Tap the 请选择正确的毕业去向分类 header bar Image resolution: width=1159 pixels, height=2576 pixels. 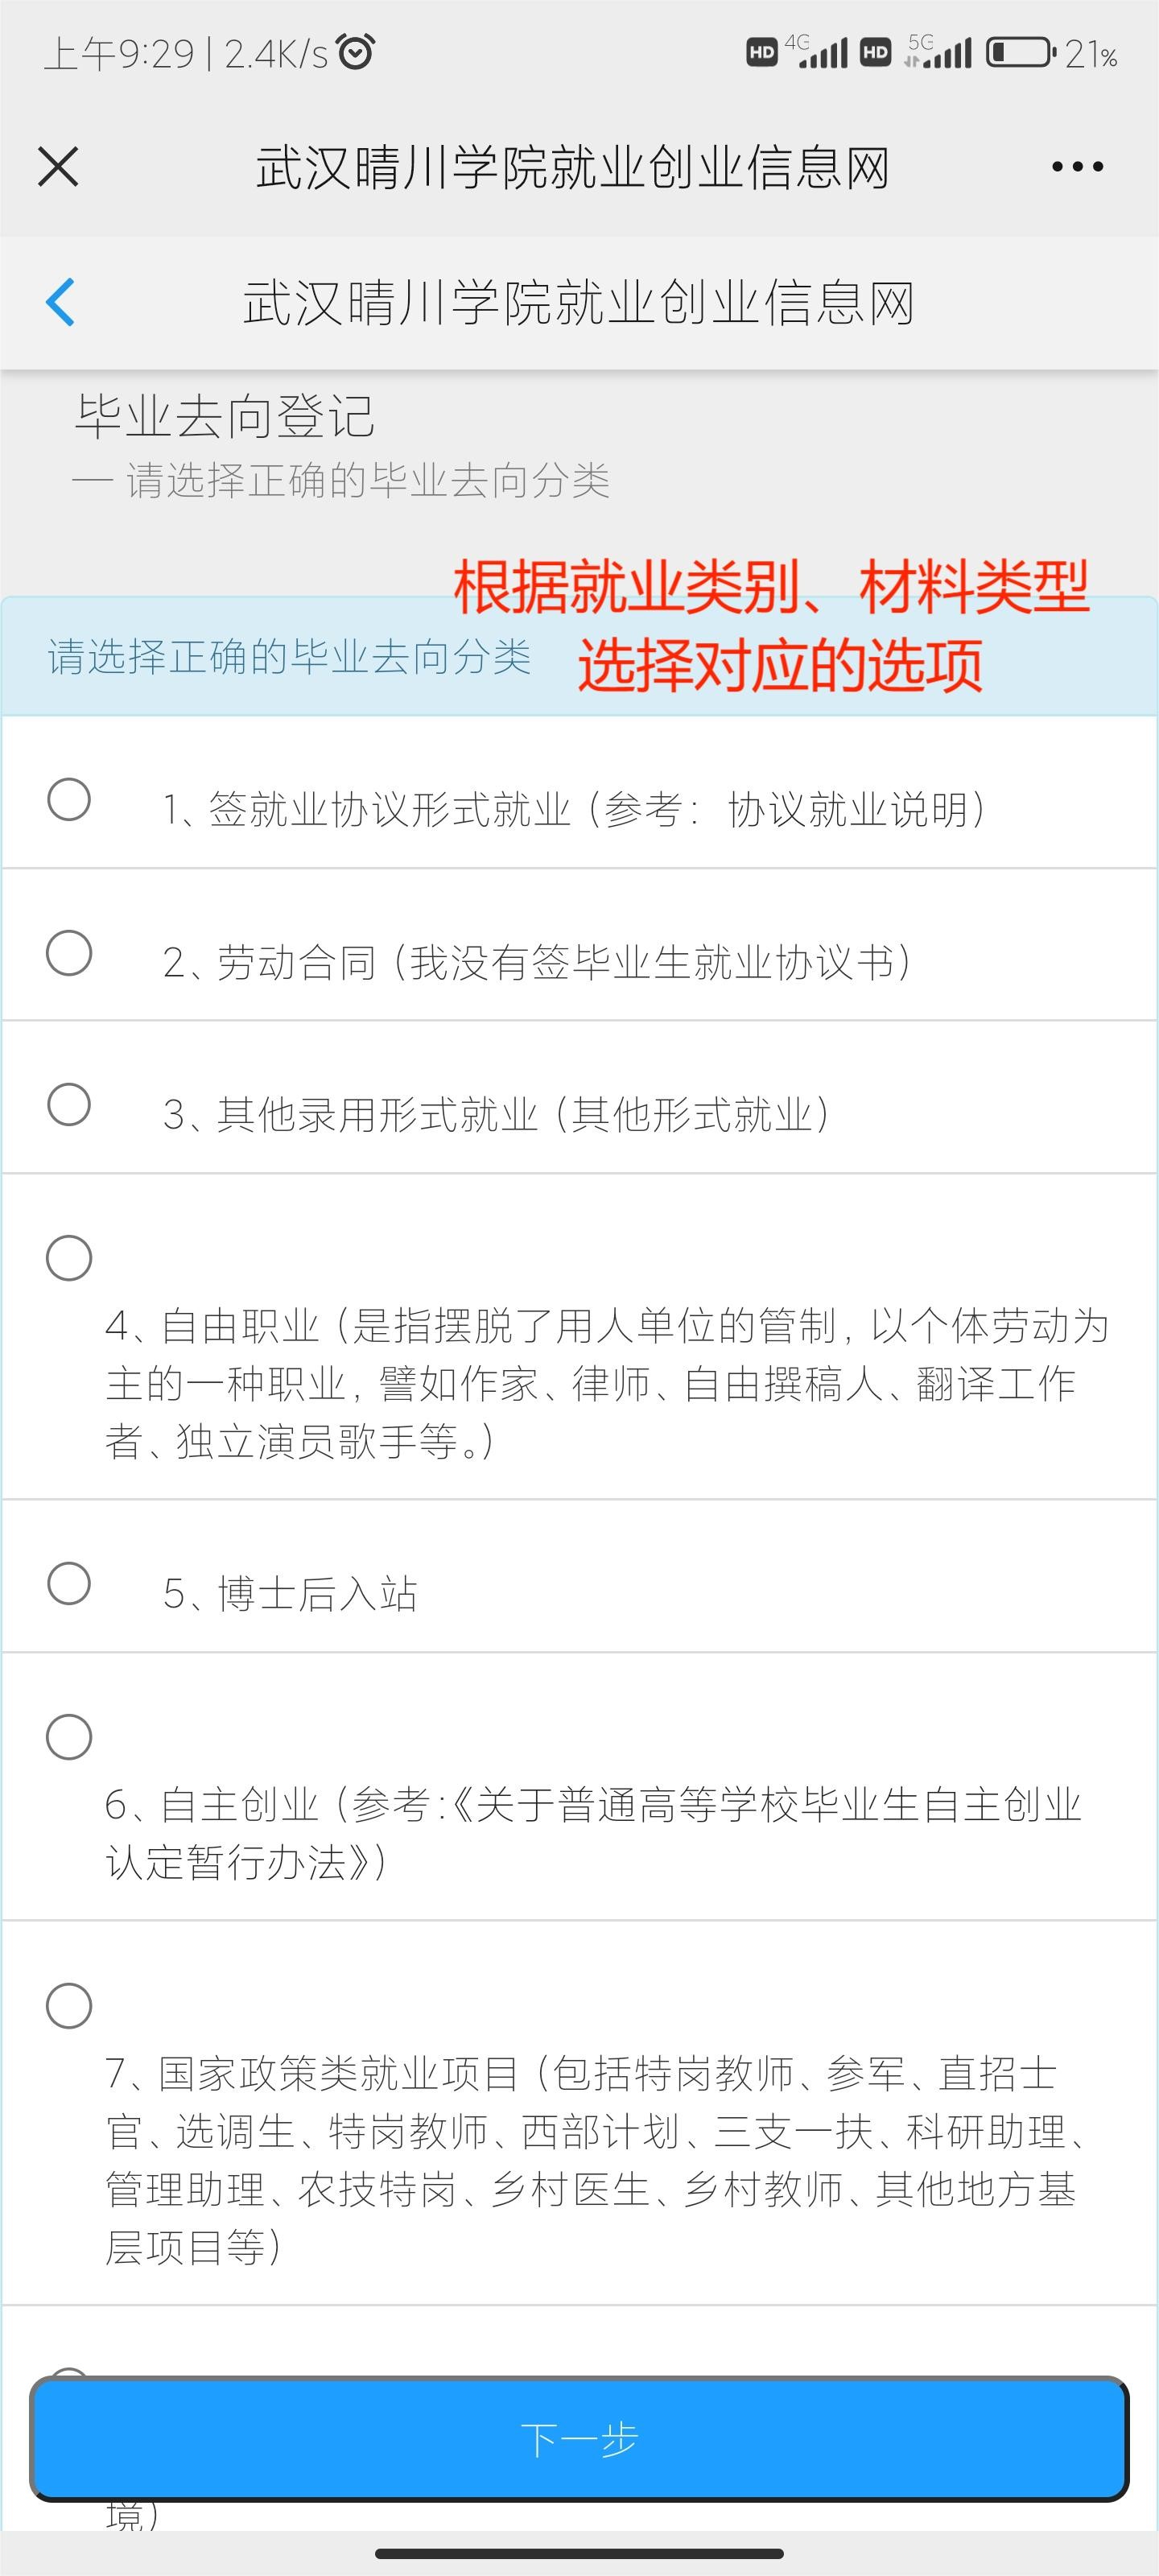coord(289,658)
